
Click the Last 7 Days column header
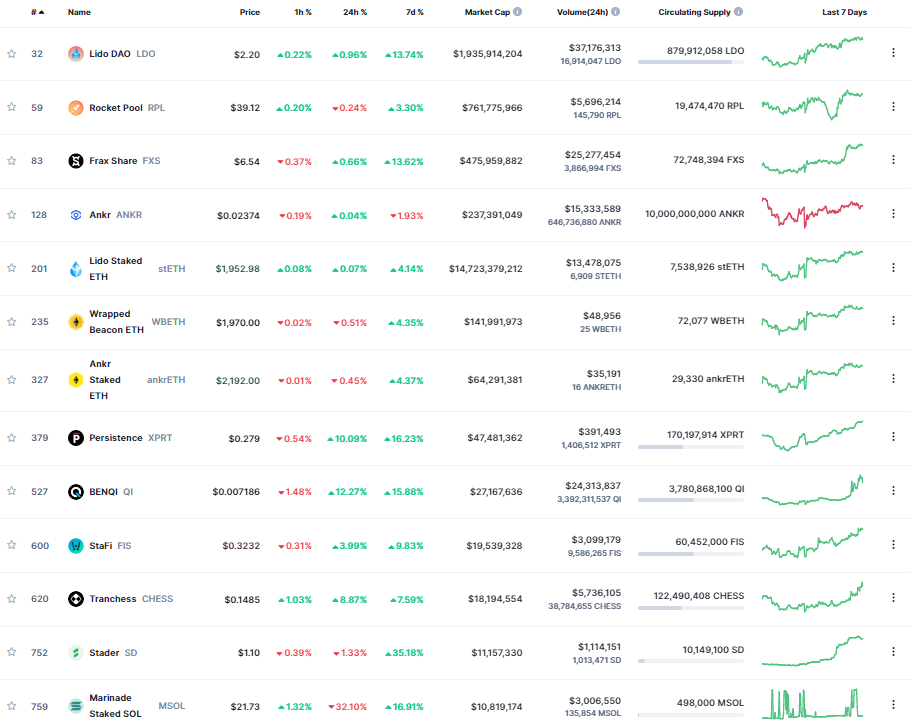click(844, 12)
